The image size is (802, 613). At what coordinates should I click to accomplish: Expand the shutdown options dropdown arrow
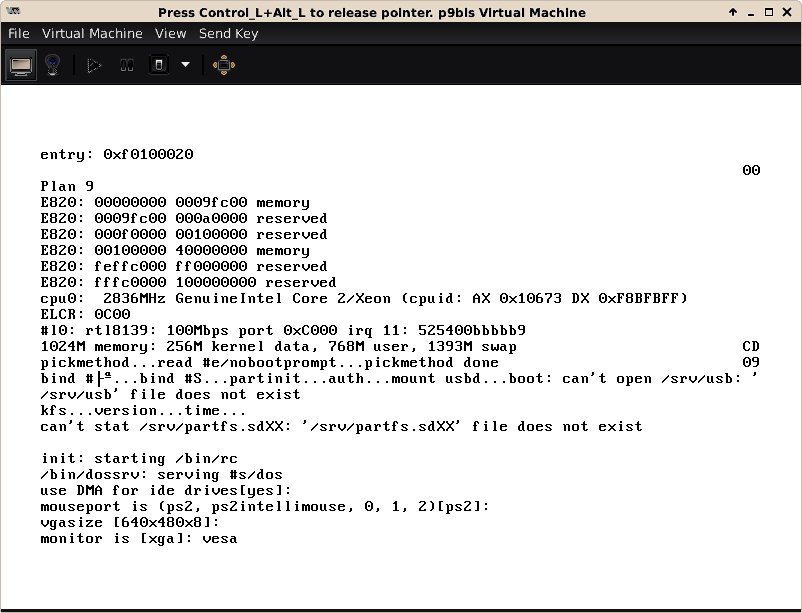pyautogui.click(x=185, y=65)
